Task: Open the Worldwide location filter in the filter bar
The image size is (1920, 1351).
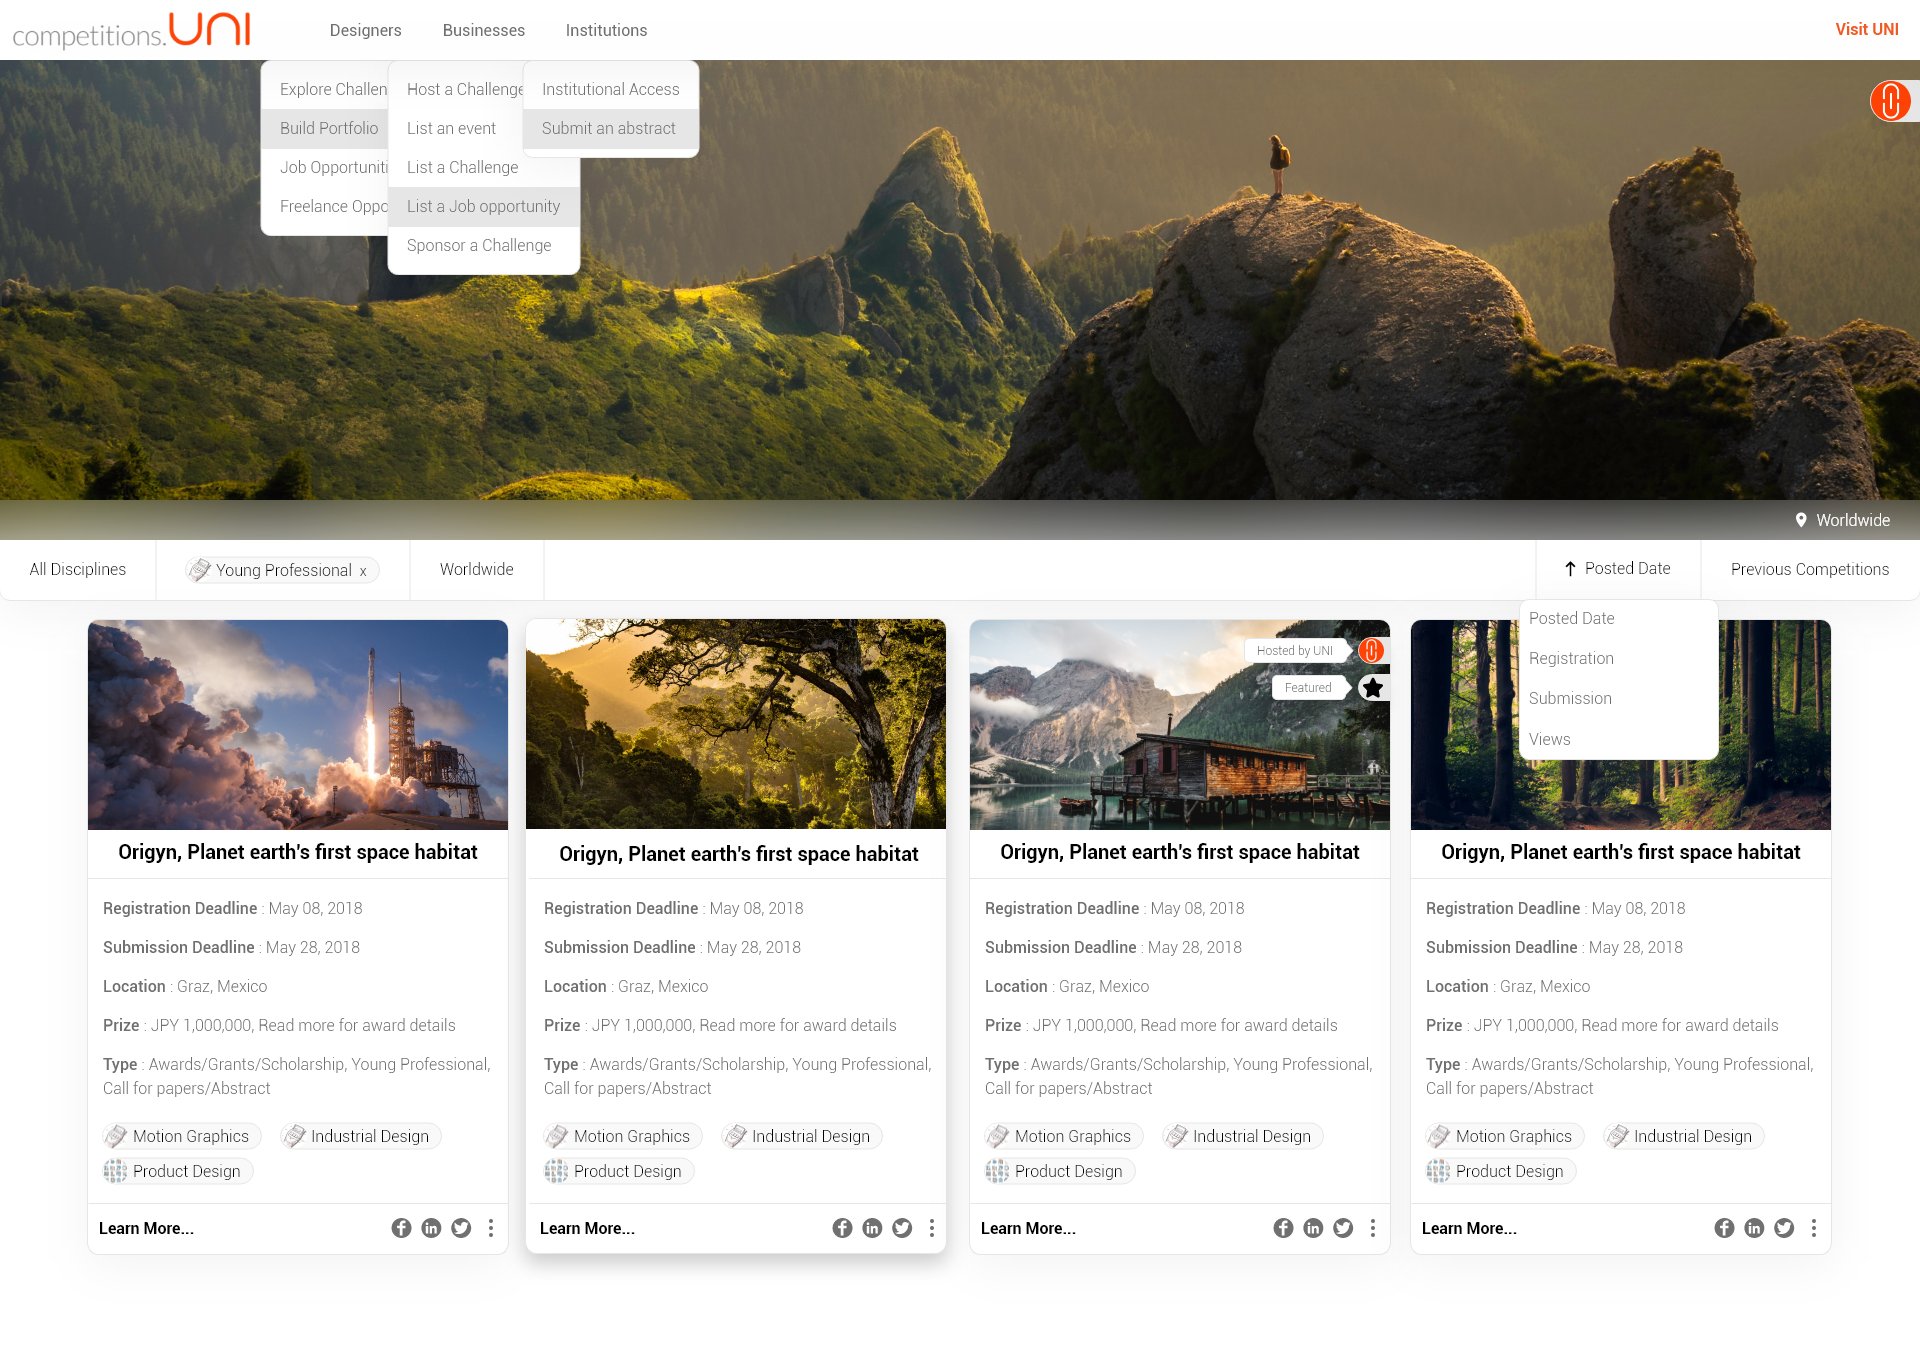Action: pos(477,569)
